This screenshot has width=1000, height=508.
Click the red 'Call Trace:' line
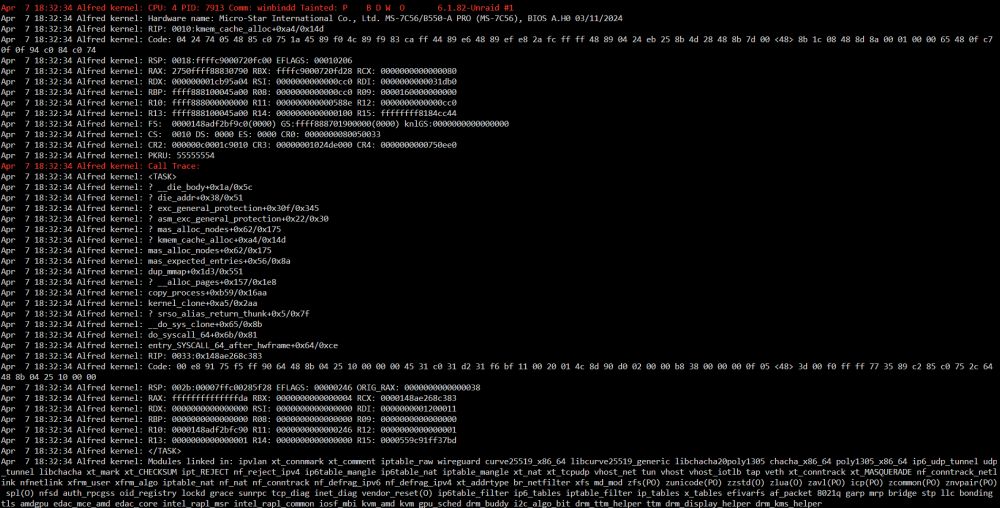100,166
